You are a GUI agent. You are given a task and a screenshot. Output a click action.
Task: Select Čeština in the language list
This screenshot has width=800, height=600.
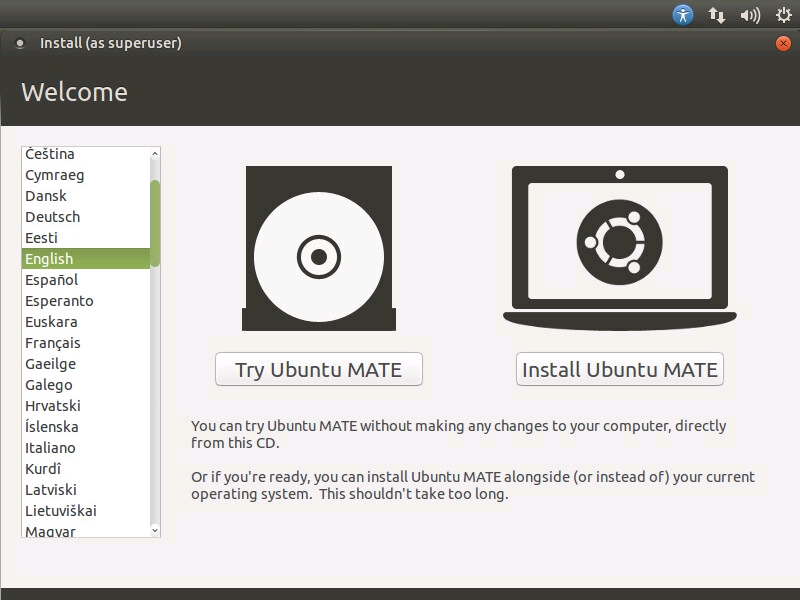[86, 154]
